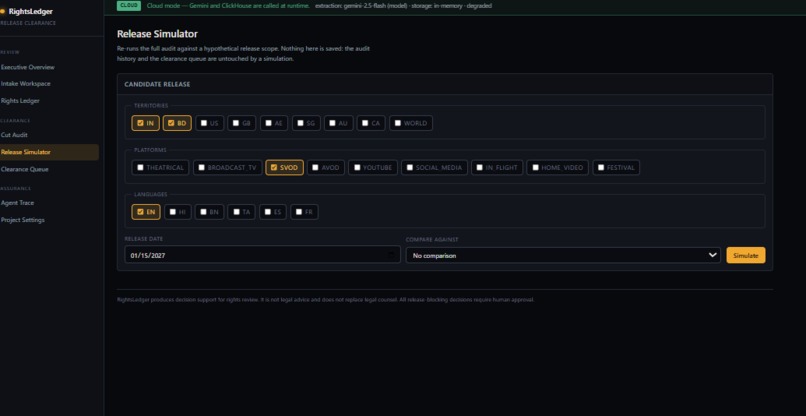
Task: Select the SG territory checkbox
Action: coord(301,123)
